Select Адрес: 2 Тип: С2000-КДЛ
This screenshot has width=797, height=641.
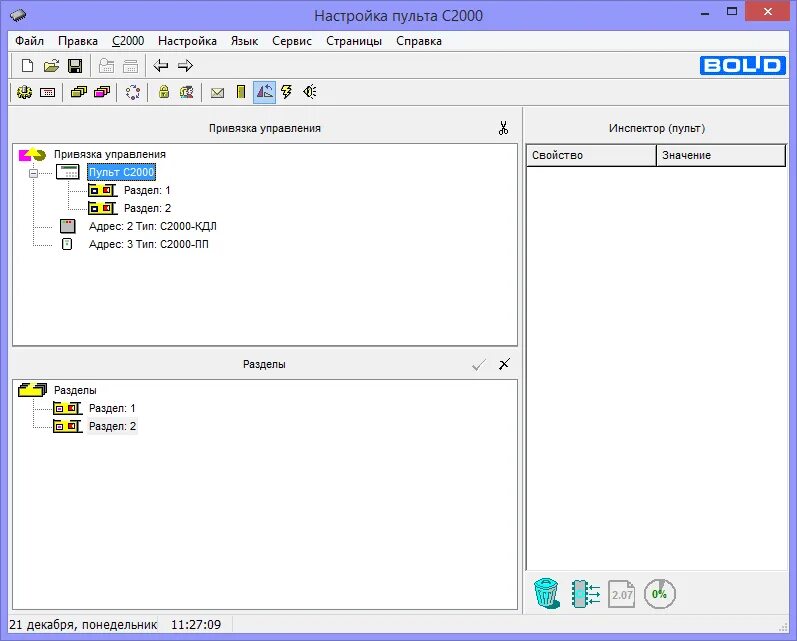[x=152, y=226]
